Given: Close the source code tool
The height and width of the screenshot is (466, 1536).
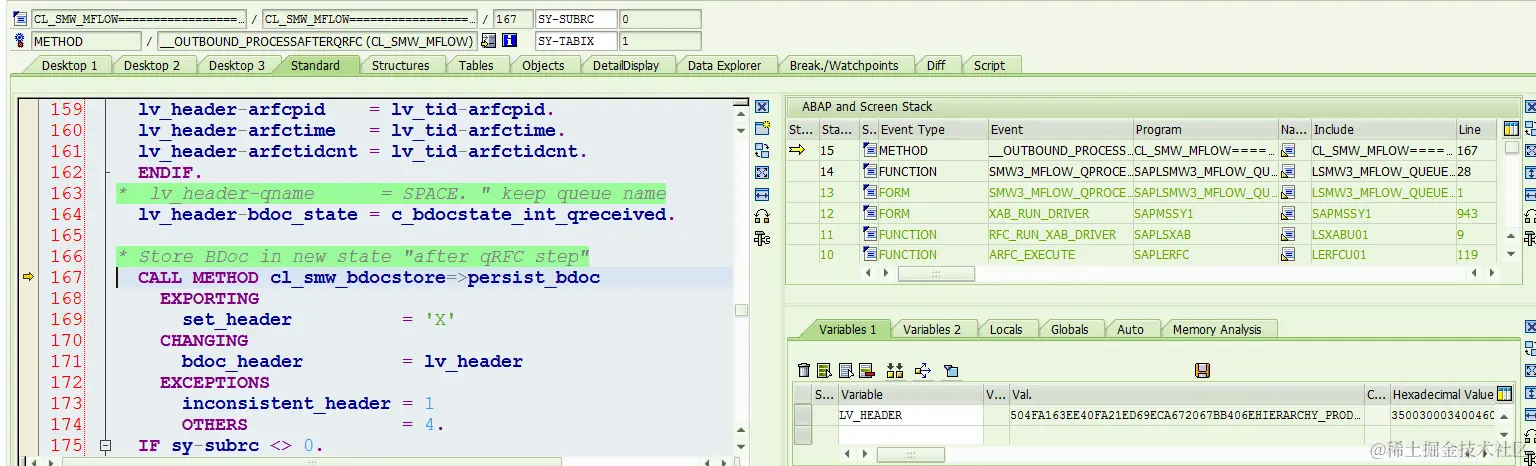Looking at the screenshot, I should 762,107.
